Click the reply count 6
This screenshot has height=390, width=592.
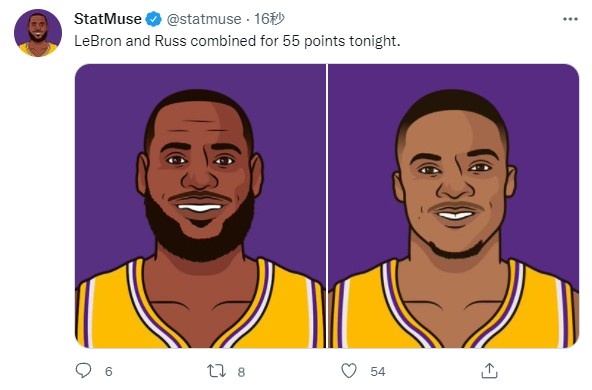(x=109, y=372)
